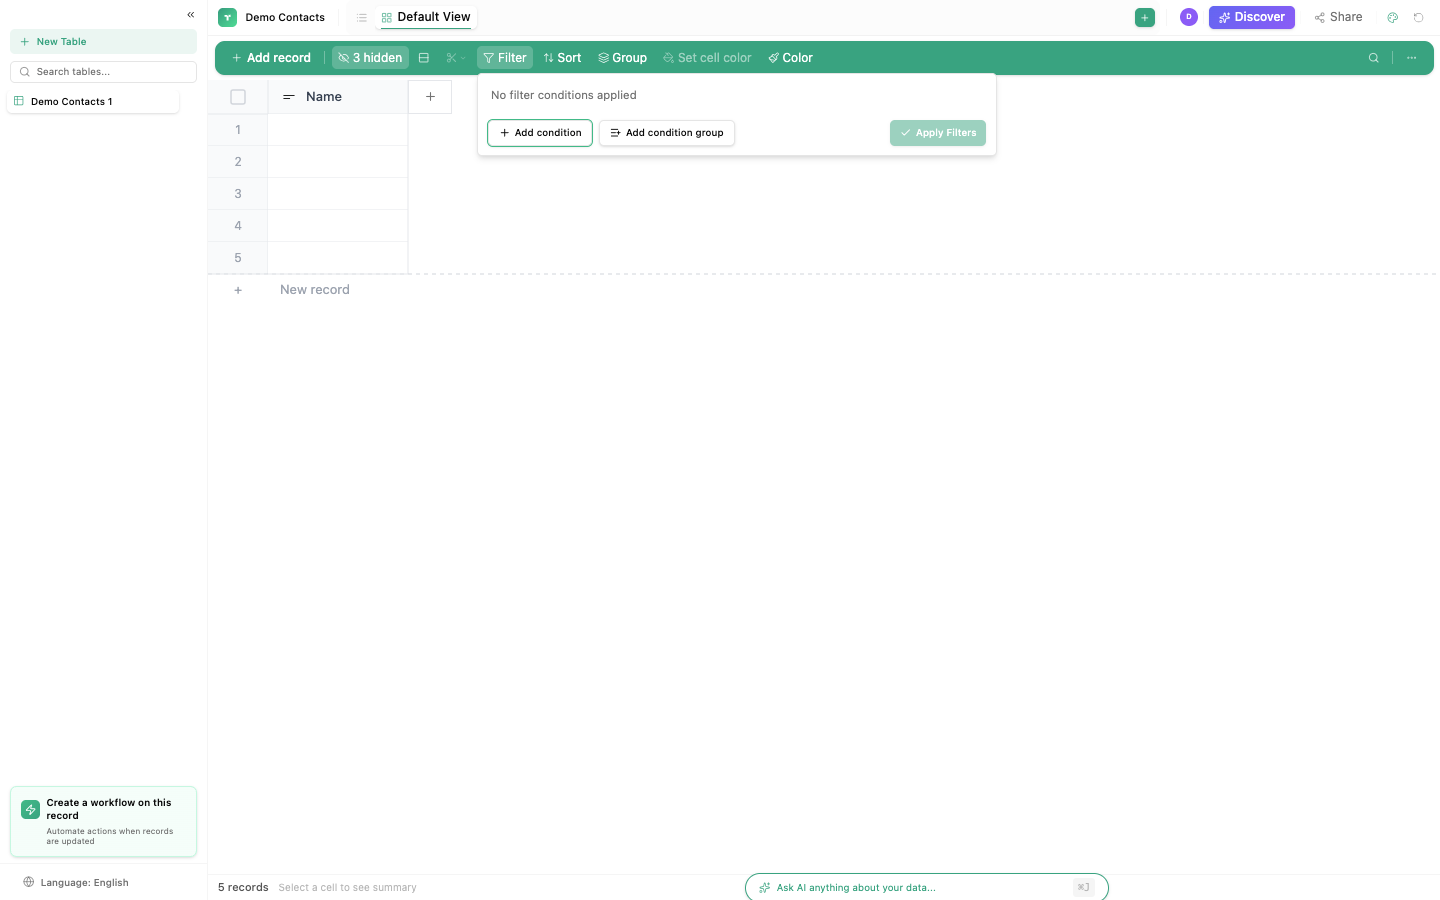Click the row height icon in toolbar

pos(424,58)
